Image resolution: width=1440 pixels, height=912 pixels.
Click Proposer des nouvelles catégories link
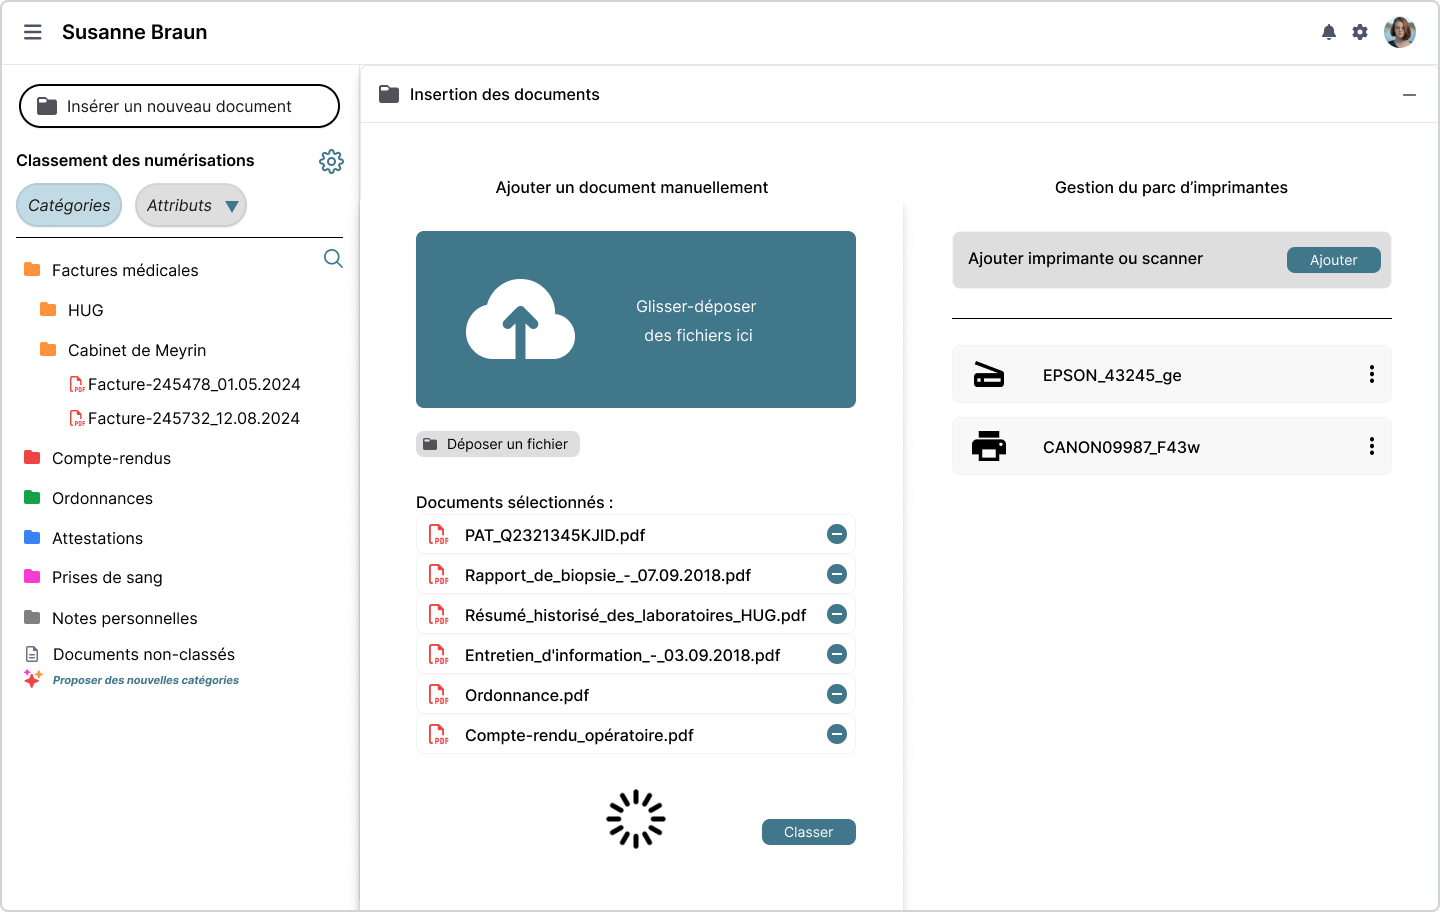(145, 680)
